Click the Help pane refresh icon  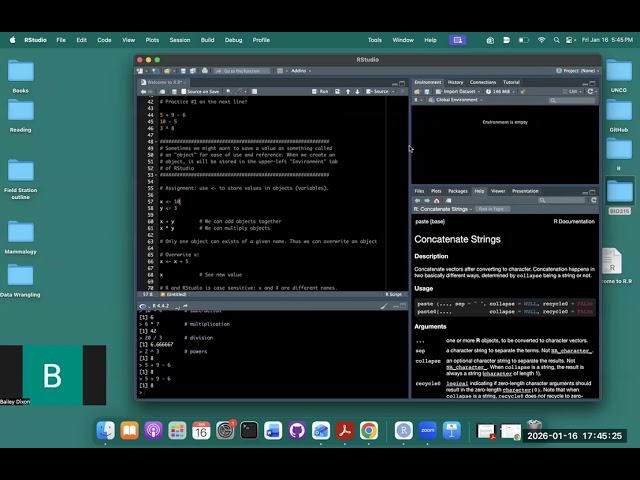pos(593,200)
